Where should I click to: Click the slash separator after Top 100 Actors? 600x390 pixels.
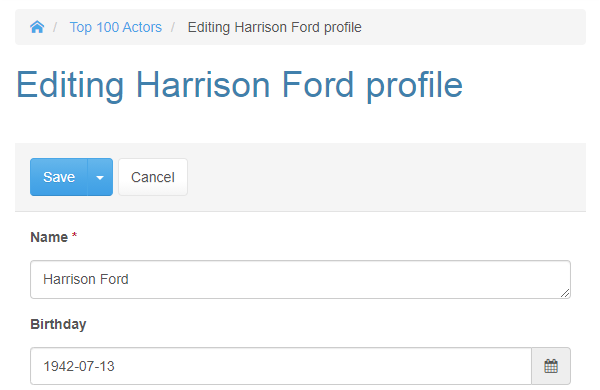(x=173, y=27)
